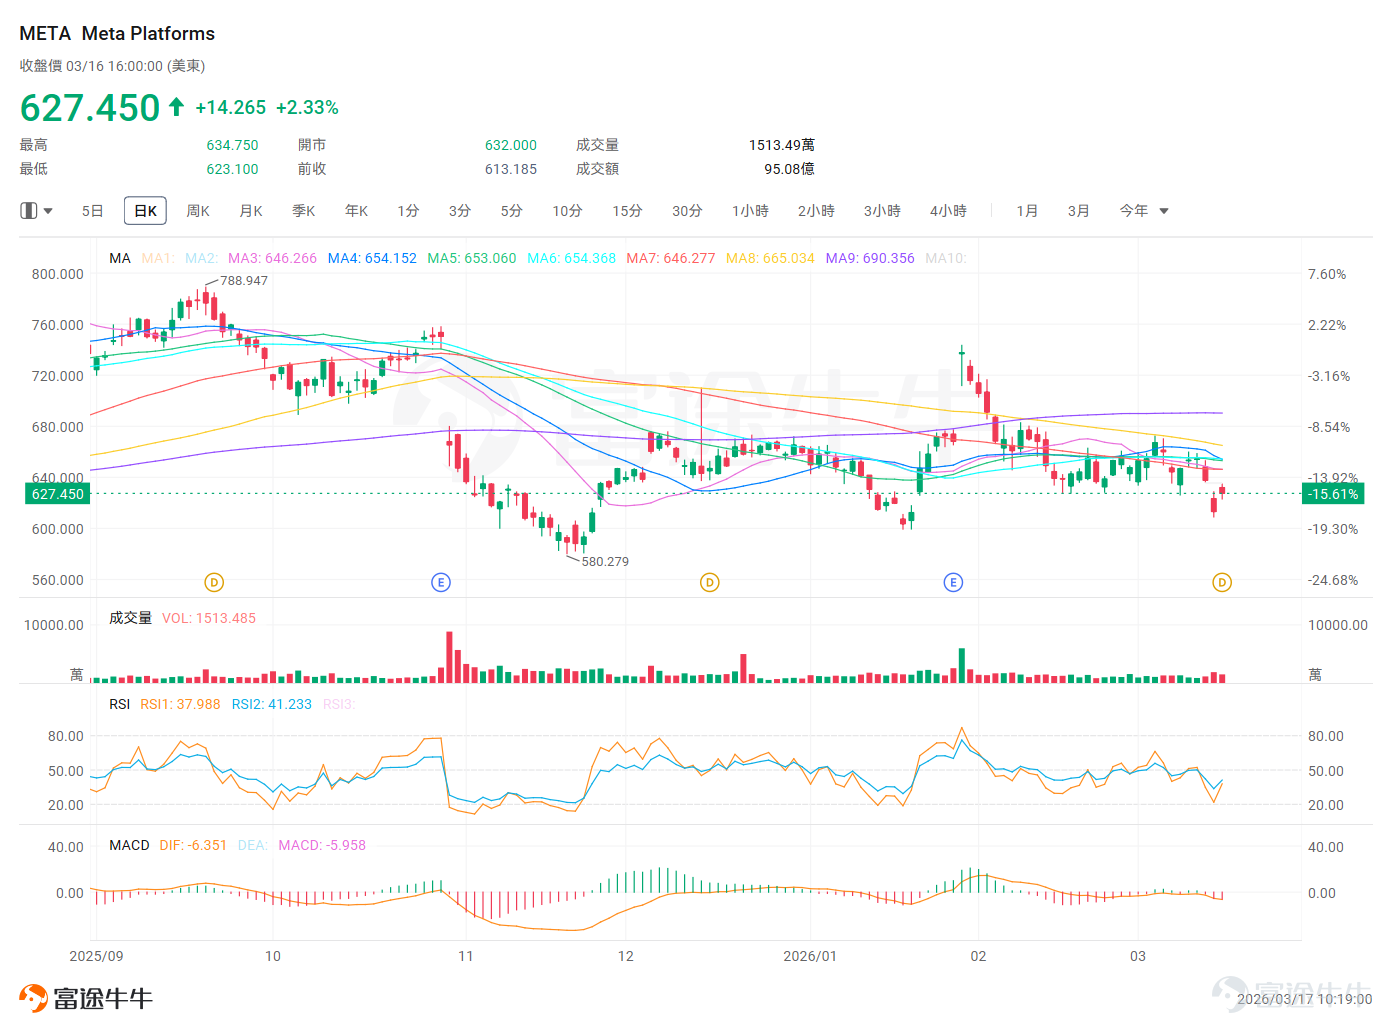This screenshot has width=1392, height=1031.
Task: Switch to 年K yearly chart
Action: [x=357, y=211]
